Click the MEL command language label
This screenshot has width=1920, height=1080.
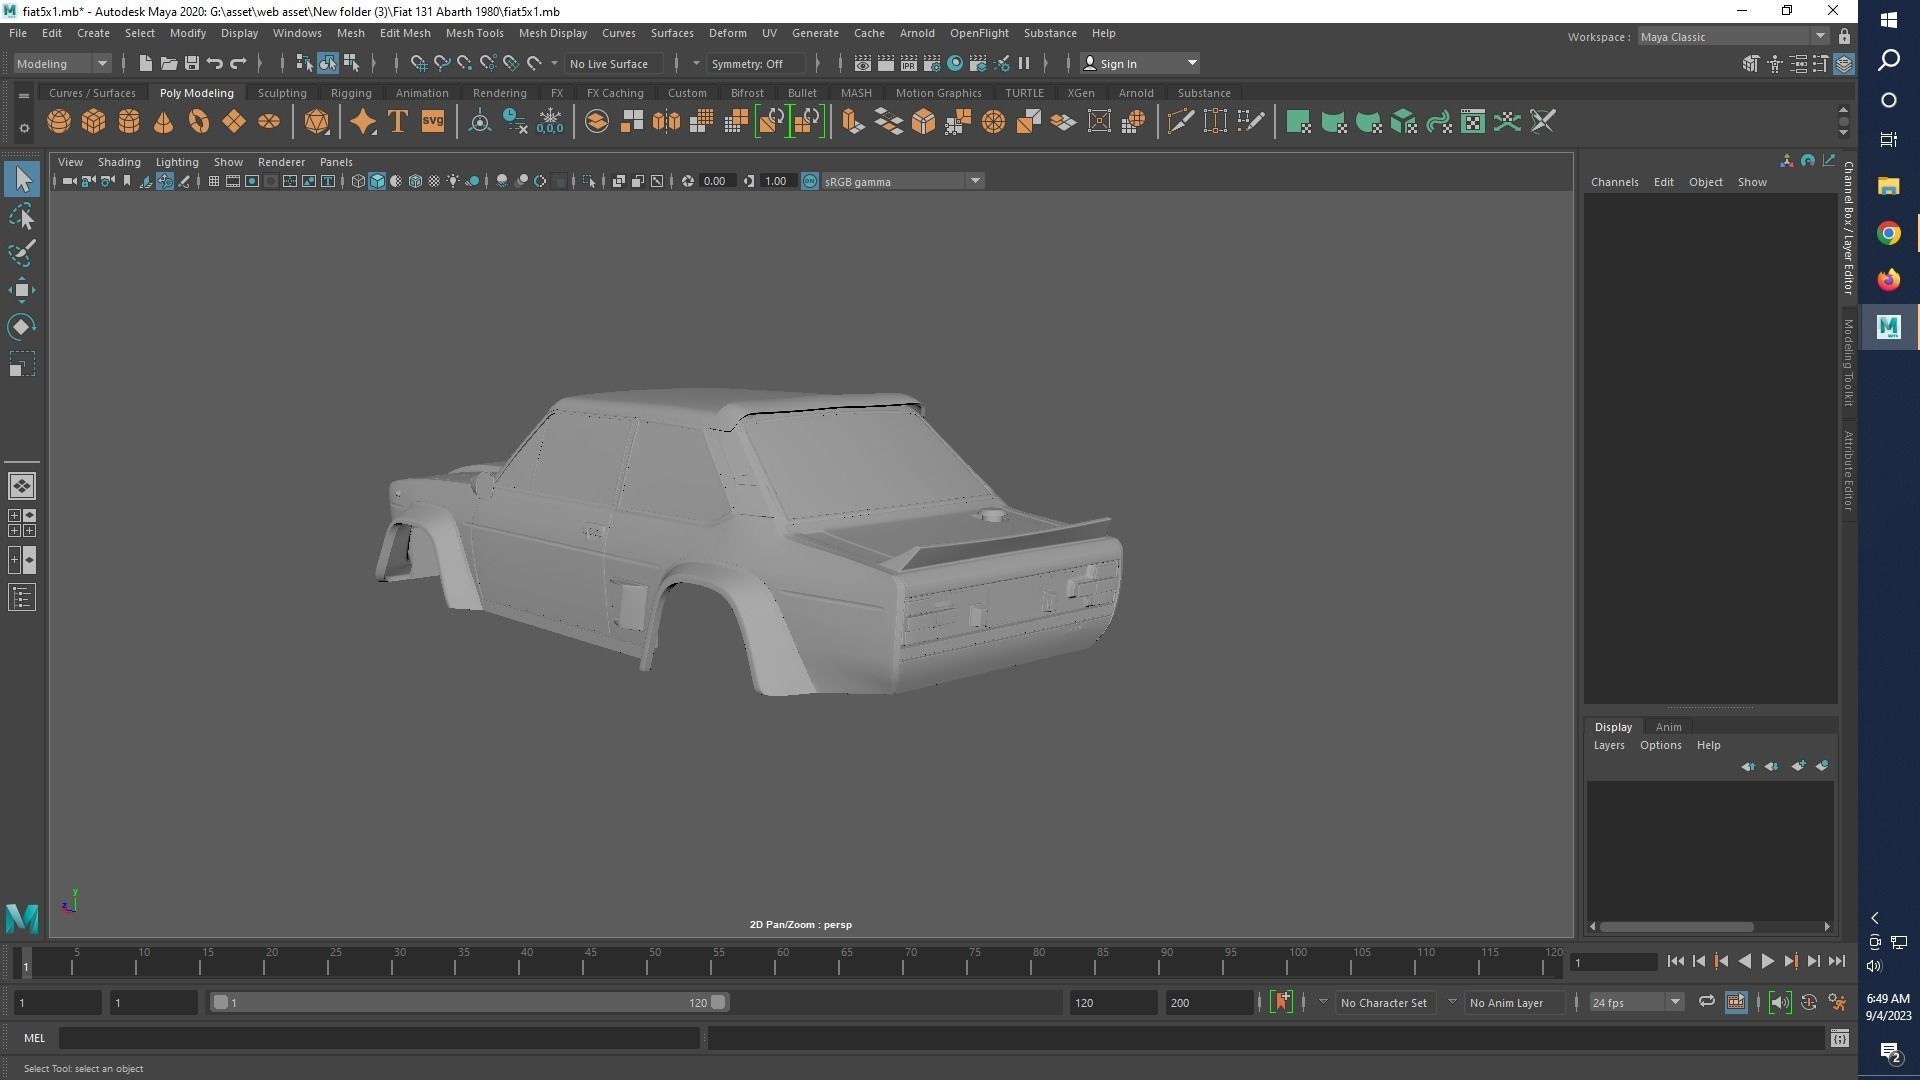click(35, 1038)
